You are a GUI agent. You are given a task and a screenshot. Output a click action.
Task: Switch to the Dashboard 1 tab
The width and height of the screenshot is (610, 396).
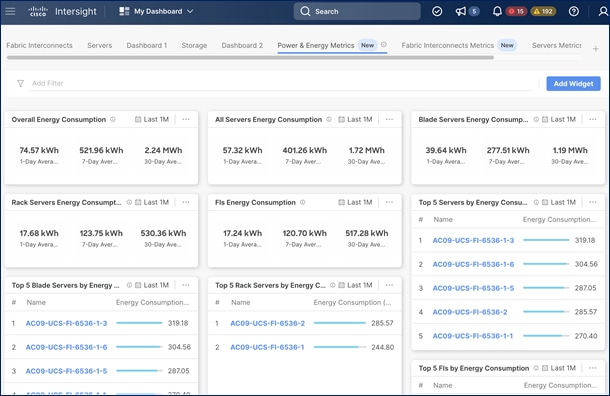pyautogui.click(x=147, y=46)
